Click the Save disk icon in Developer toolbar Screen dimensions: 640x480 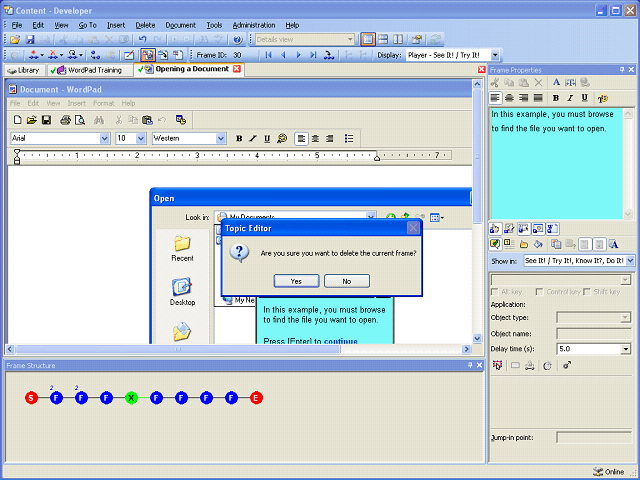(x=30, y=40)
